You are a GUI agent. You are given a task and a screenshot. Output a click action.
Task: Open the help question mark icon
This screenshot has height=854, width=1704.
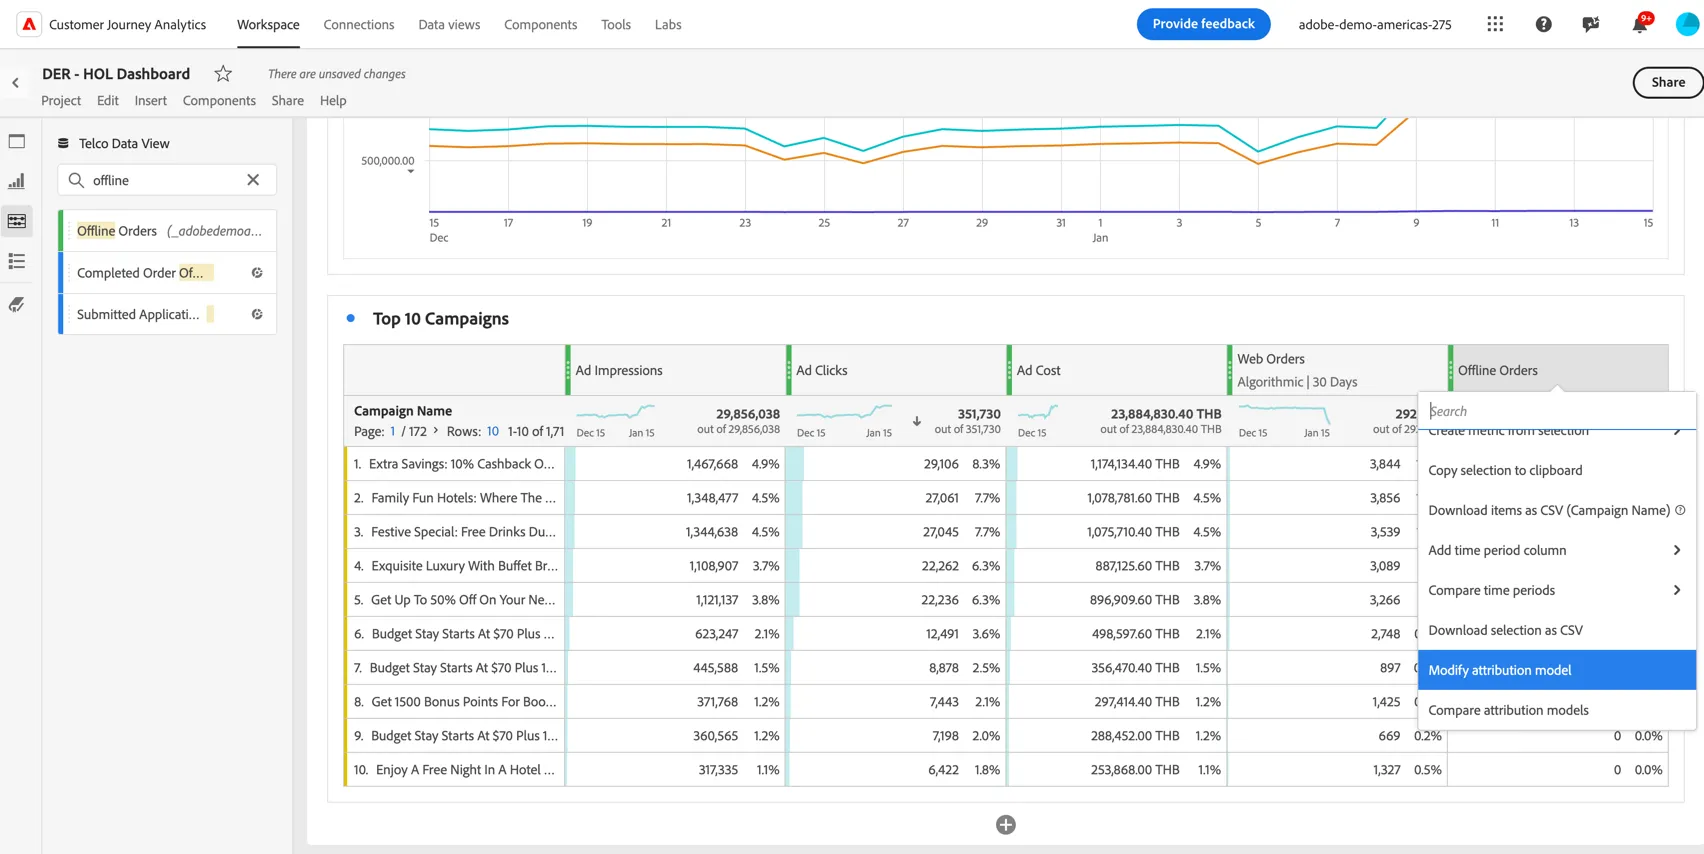(x=1543, y=24)
